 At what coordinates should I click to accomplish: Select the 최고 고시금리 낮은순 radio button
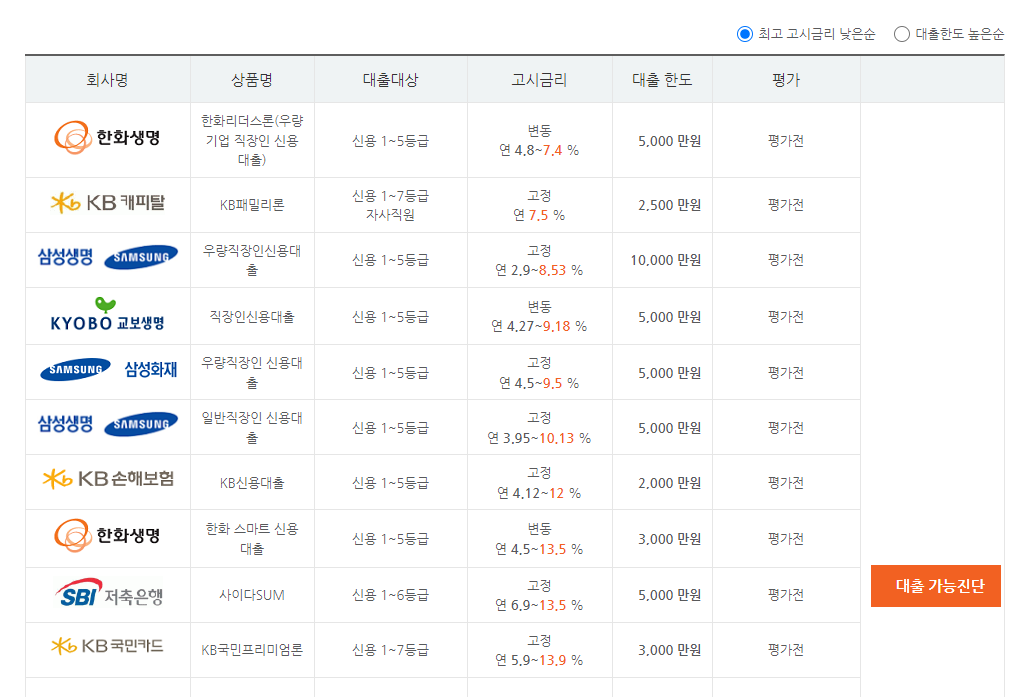[743, 33]
